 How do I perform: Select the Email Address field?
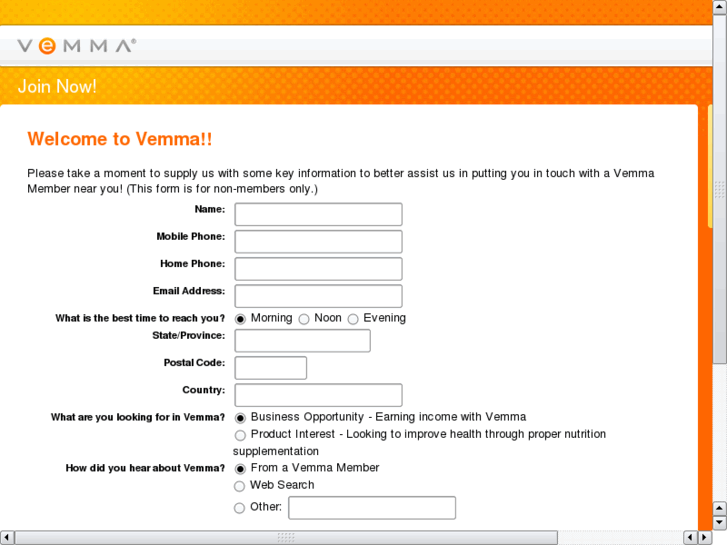point(319,296)
